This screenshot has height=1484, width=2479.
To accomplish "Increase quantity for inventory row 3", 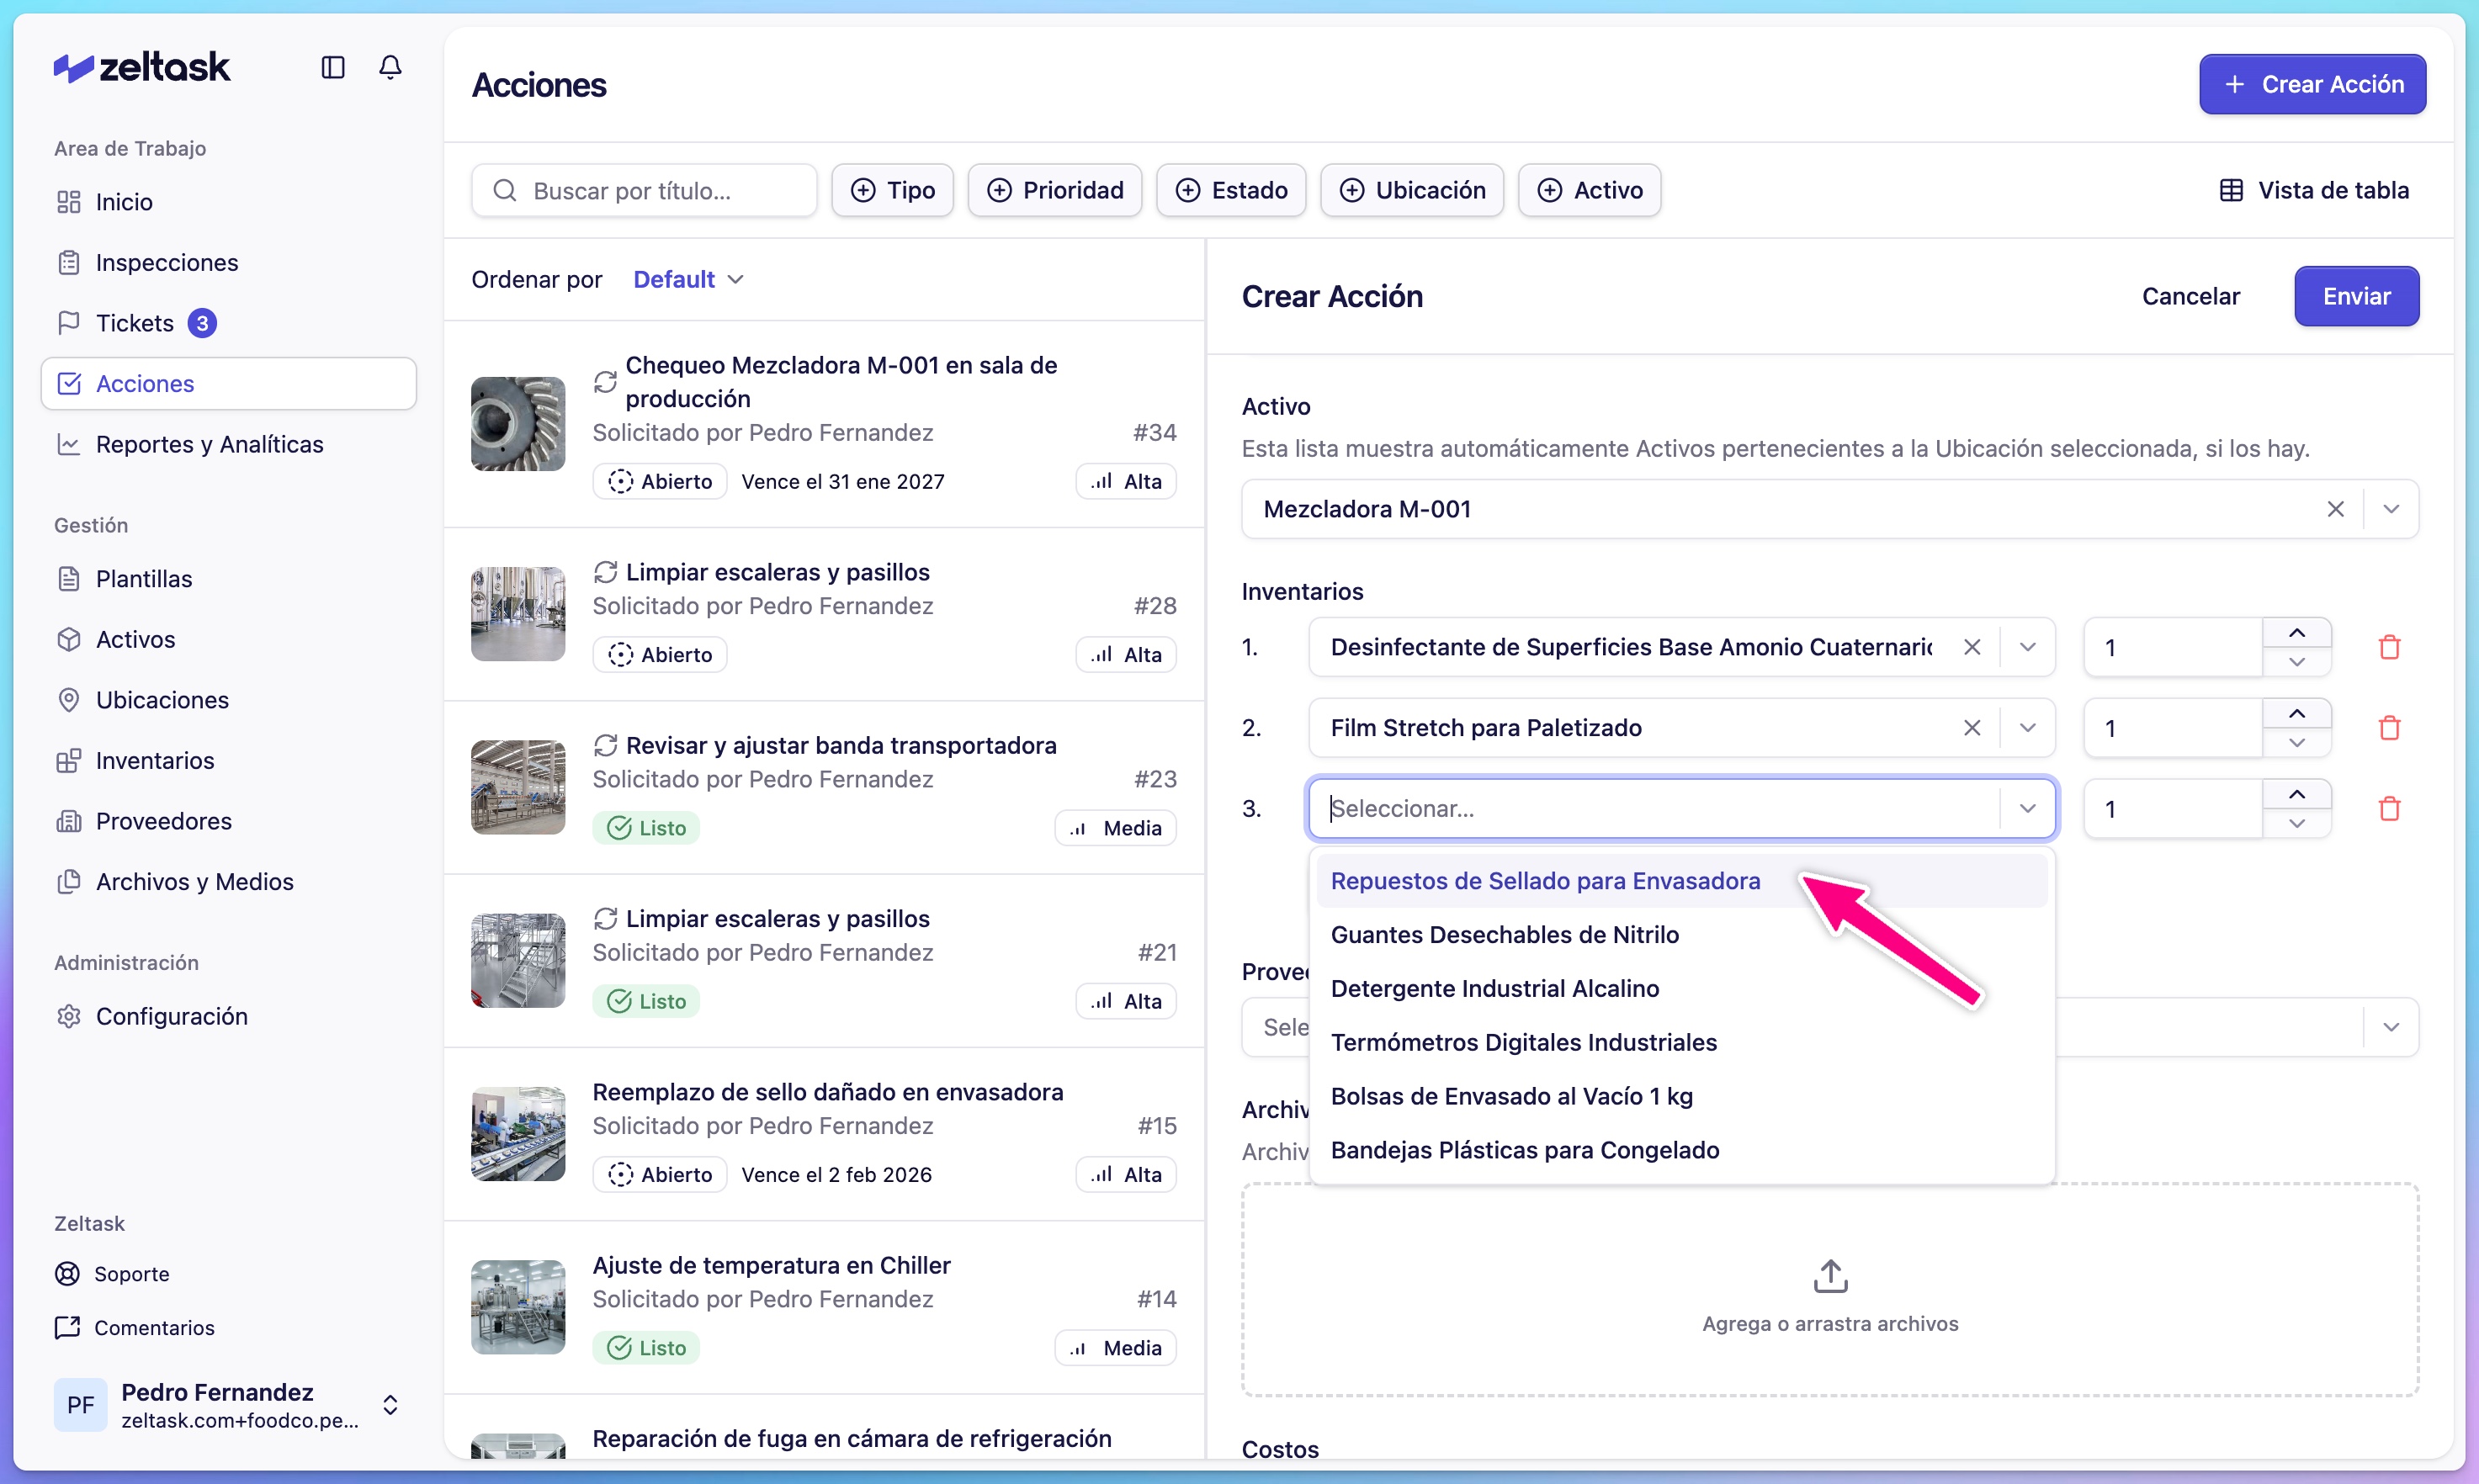I will 2297,794.
